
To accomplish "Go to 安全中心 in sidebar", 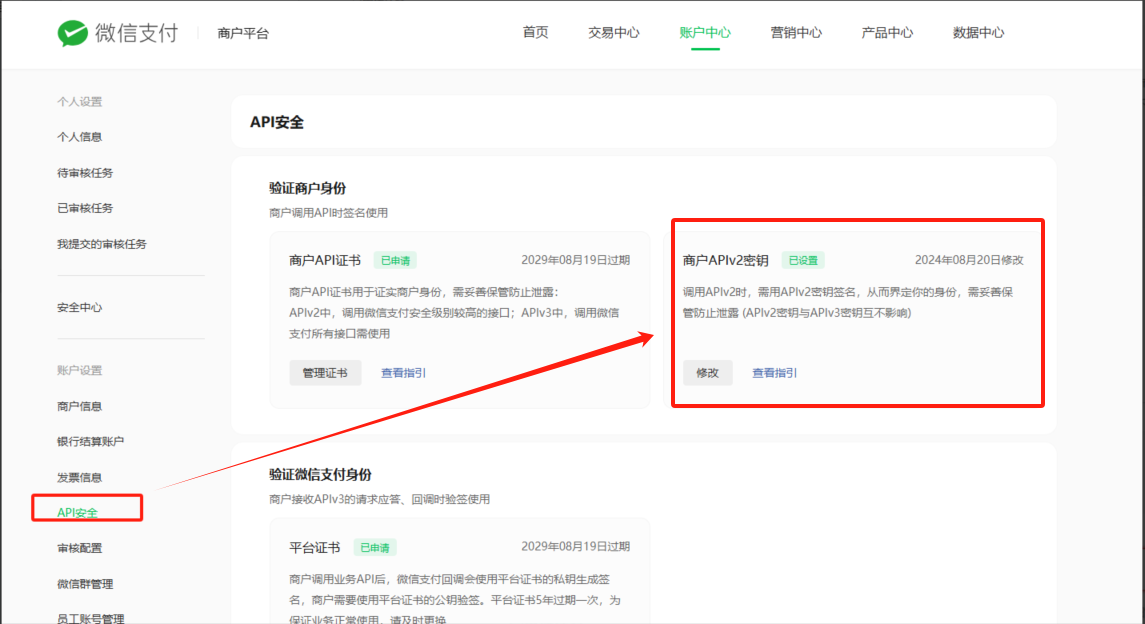I will tap(79, 308).
